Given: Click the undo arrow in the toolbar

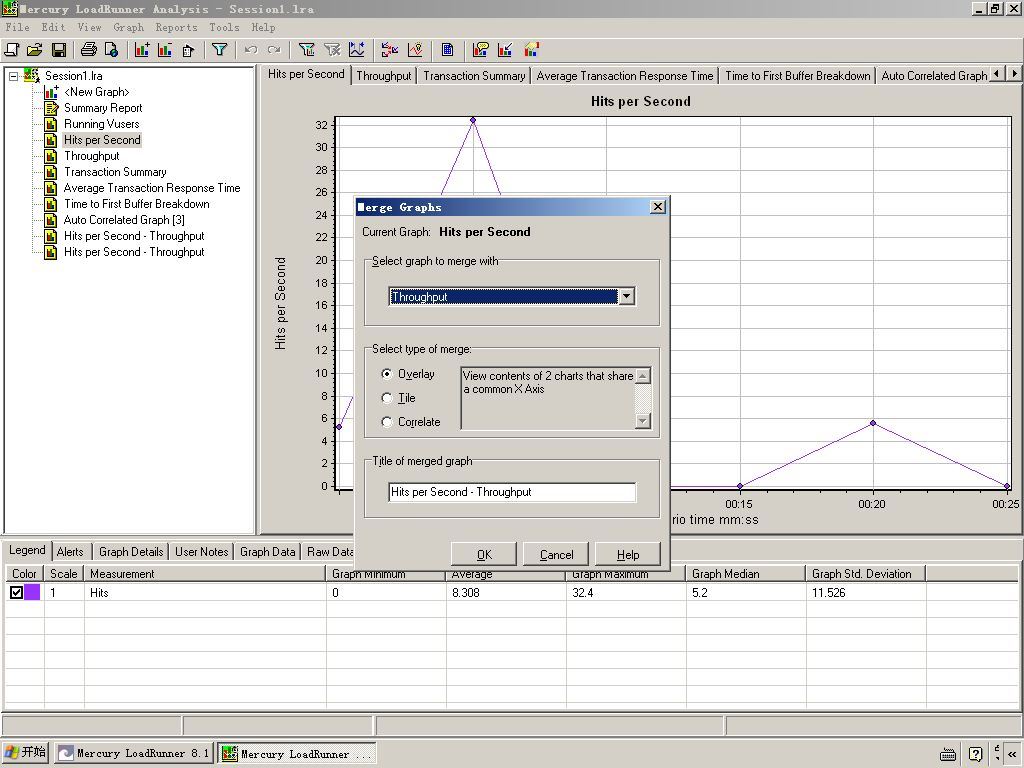Looking at the screenshot, I should coord(251,50).
